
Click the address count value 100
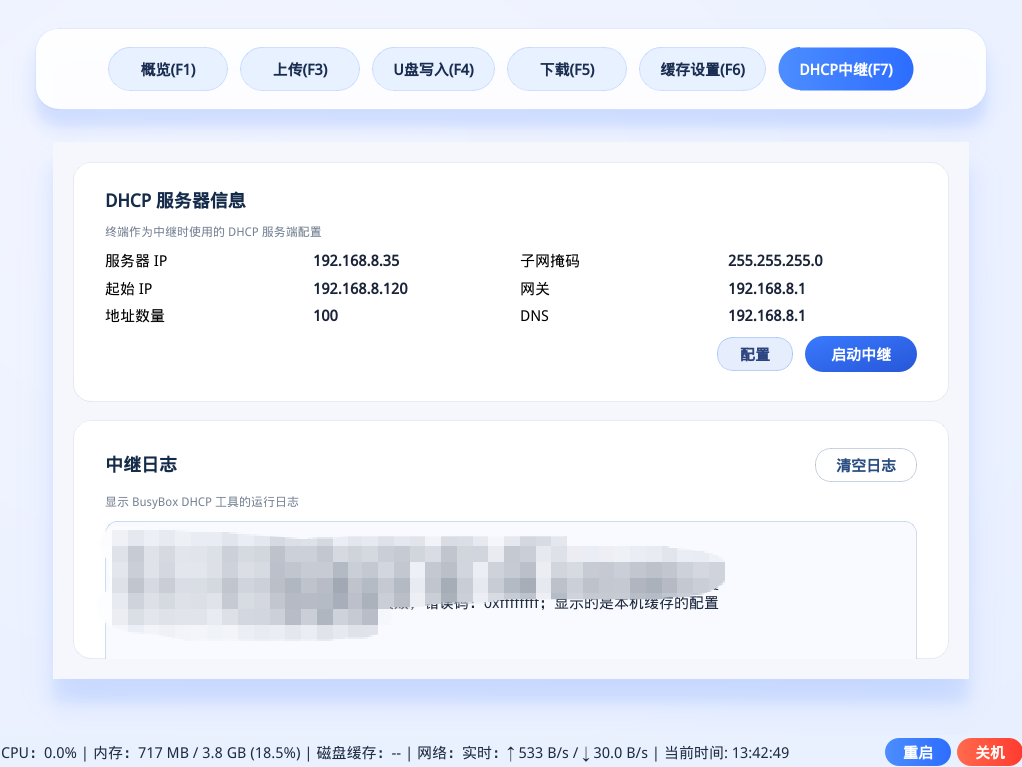coord(325,316)
